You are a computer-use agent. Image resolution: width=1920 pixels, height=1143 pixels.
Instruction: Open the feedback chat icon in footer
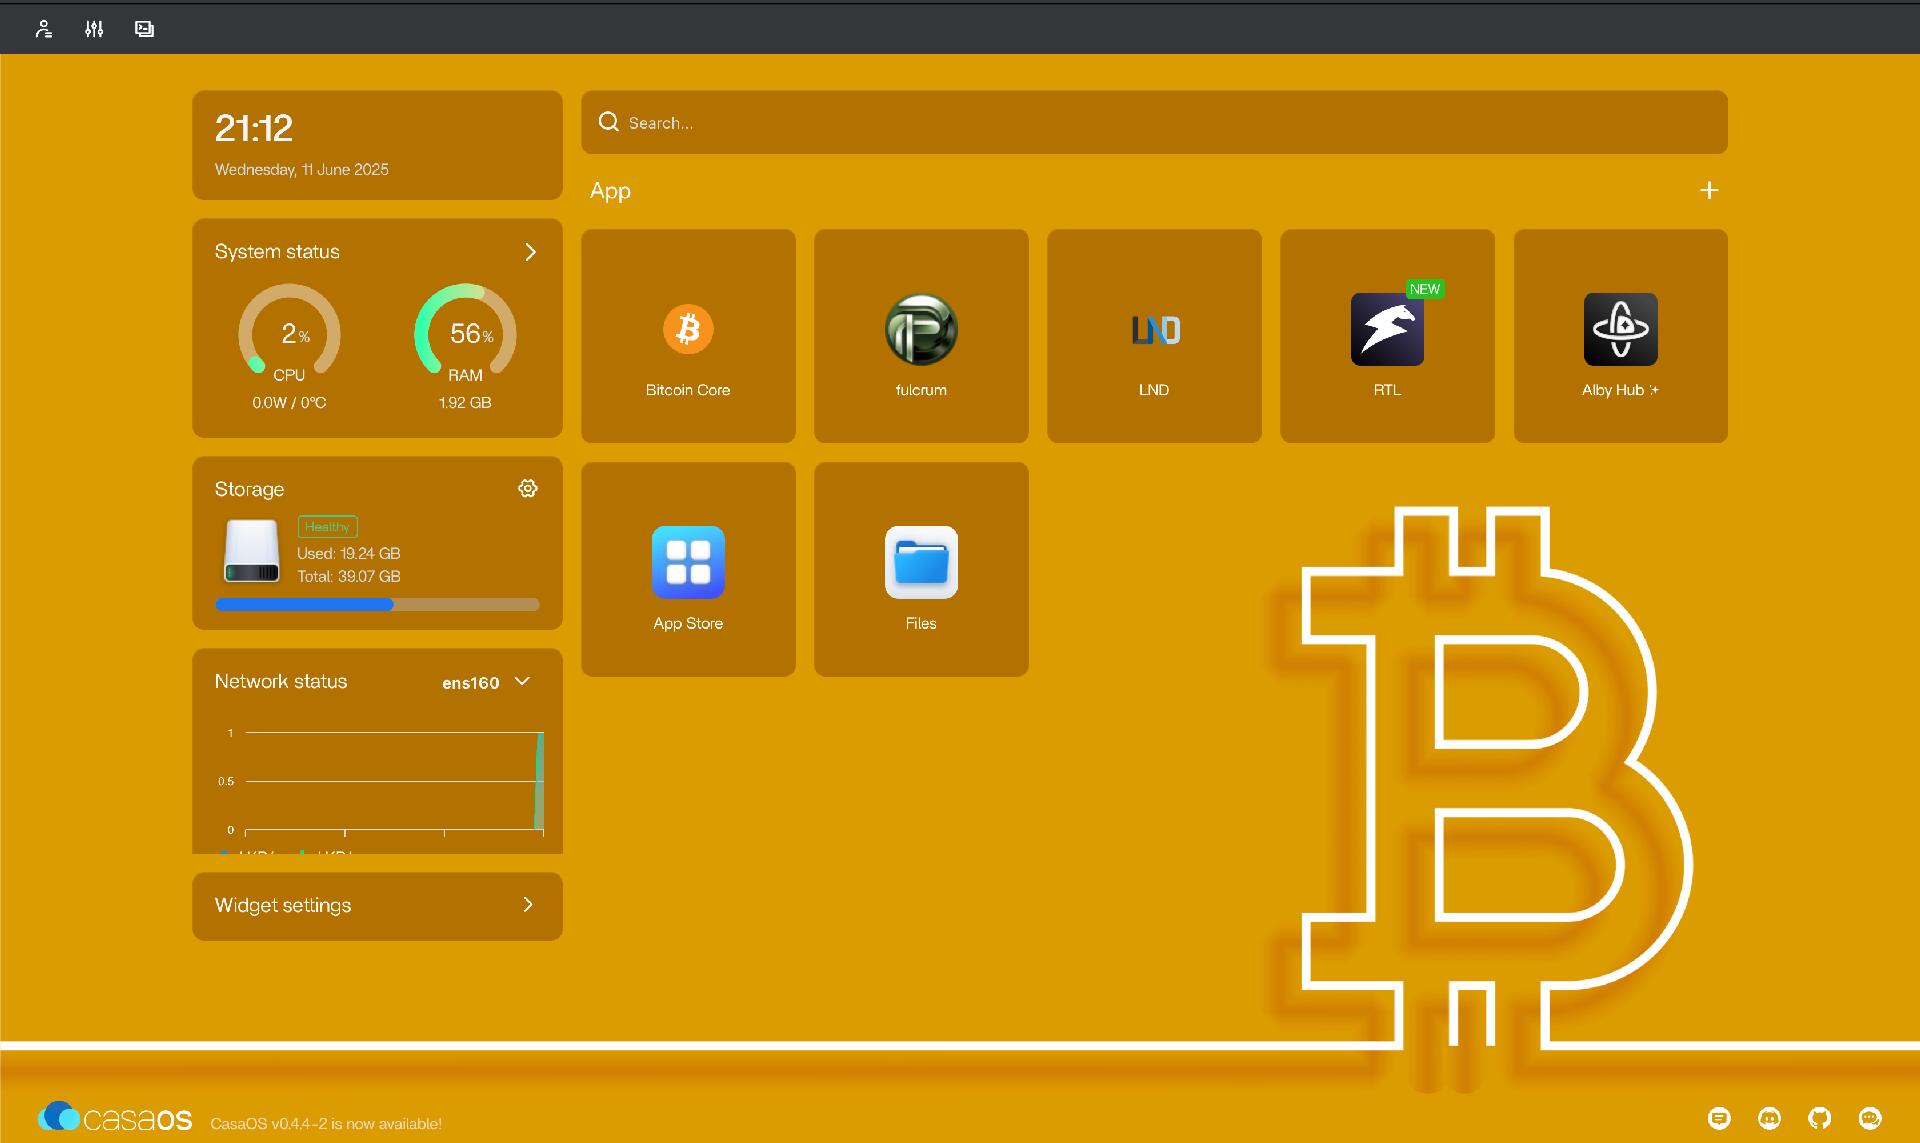click(1719, 1118)
